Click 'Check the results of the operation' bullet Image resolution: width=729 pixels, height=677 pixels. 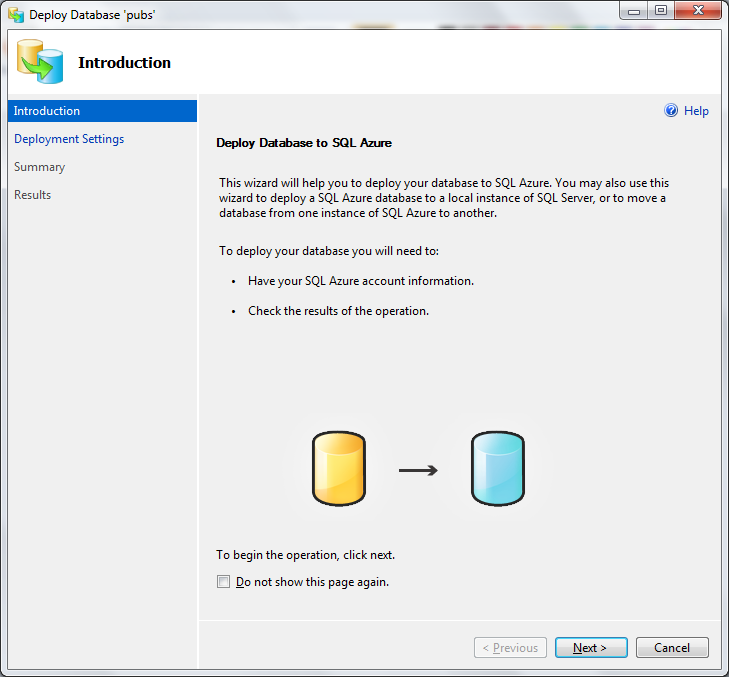(x=338, y=311)
